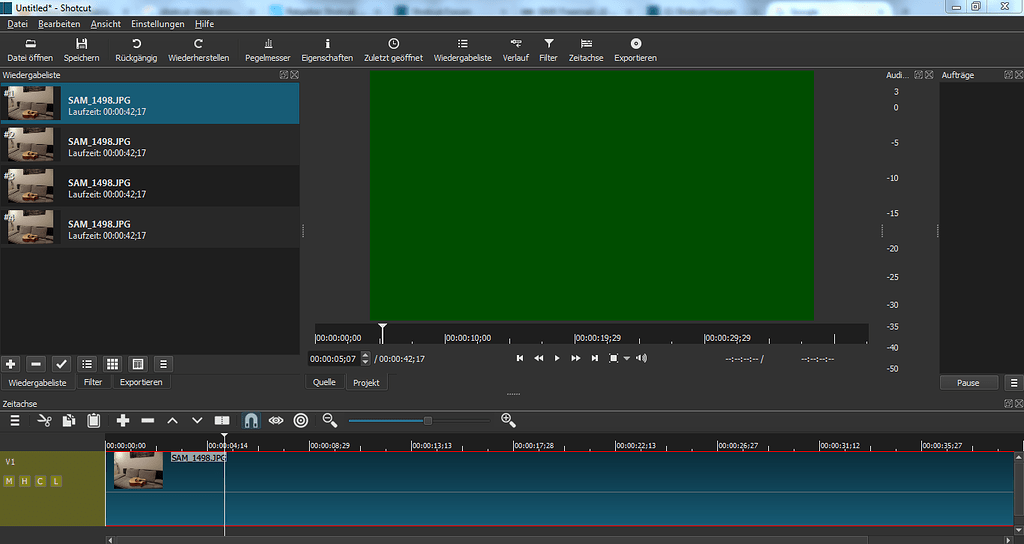
Task: Split clip at playhead icon
Action: (222, 421)
